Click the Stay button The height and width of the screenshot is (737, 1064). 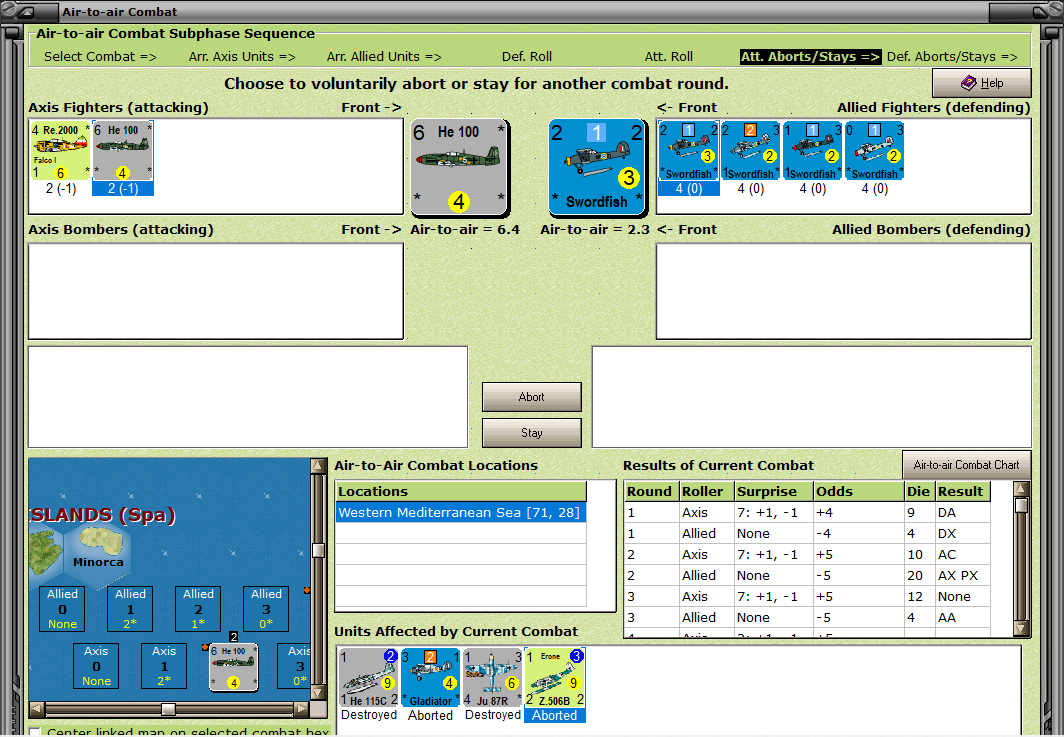[x=531, y=432]
